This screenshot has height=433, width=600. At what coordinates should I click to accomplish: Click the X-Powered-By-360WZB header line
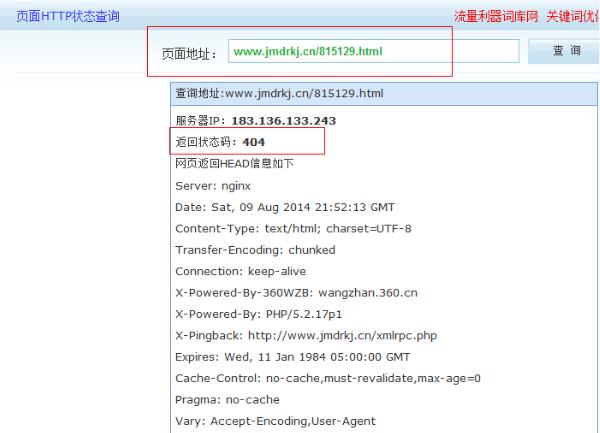point(296,293)
